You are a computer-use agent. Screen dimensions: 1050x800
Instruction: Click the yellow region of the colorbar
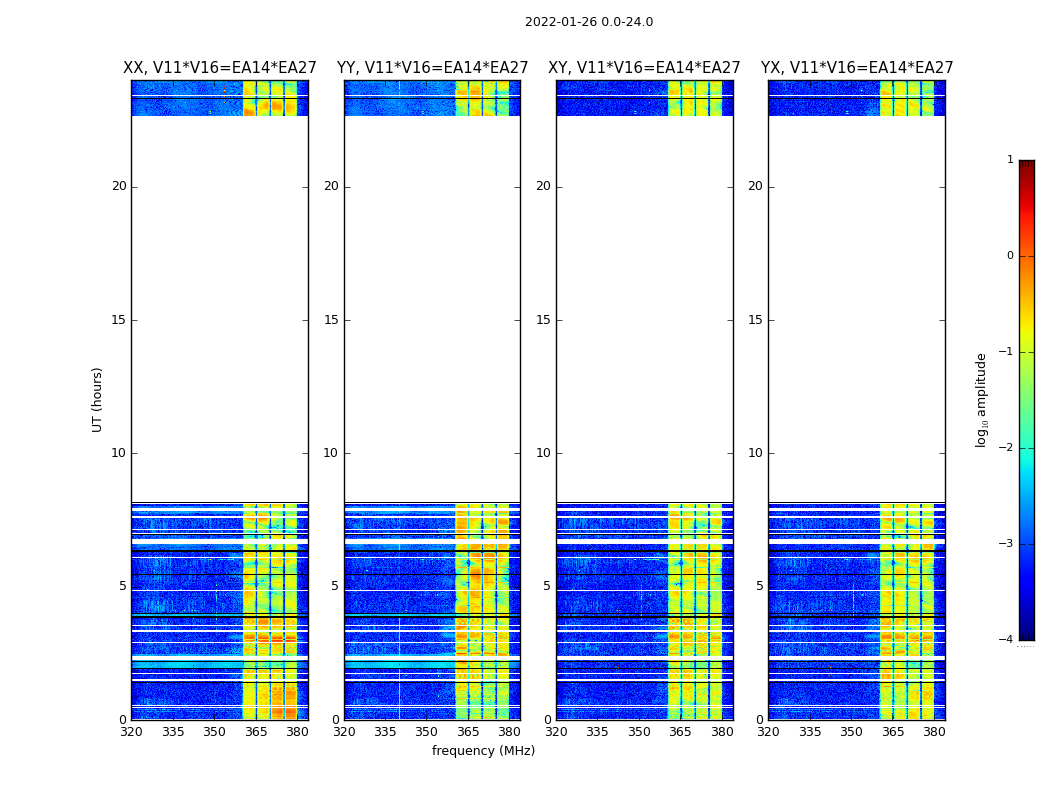point(1027,335)
